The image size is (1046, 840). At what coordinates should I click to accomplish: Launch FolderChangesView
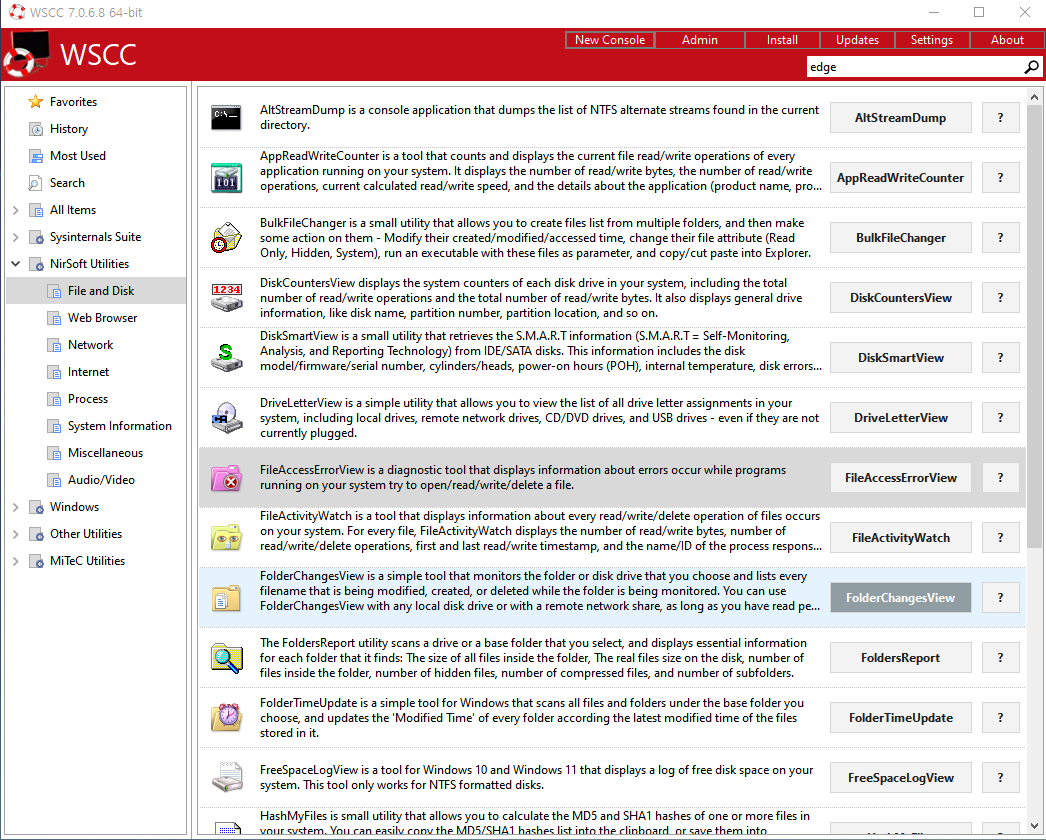901,598
